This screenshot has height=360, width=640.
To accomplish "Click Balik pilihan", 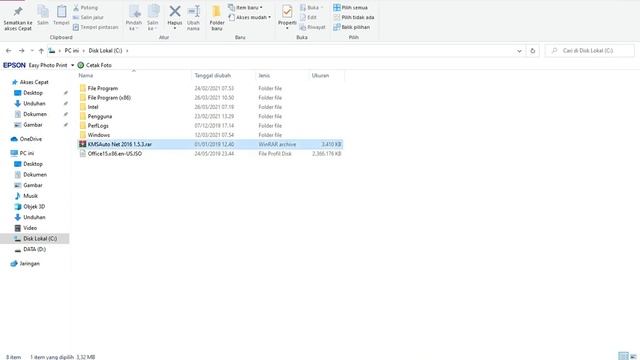I will coord(351,27).
